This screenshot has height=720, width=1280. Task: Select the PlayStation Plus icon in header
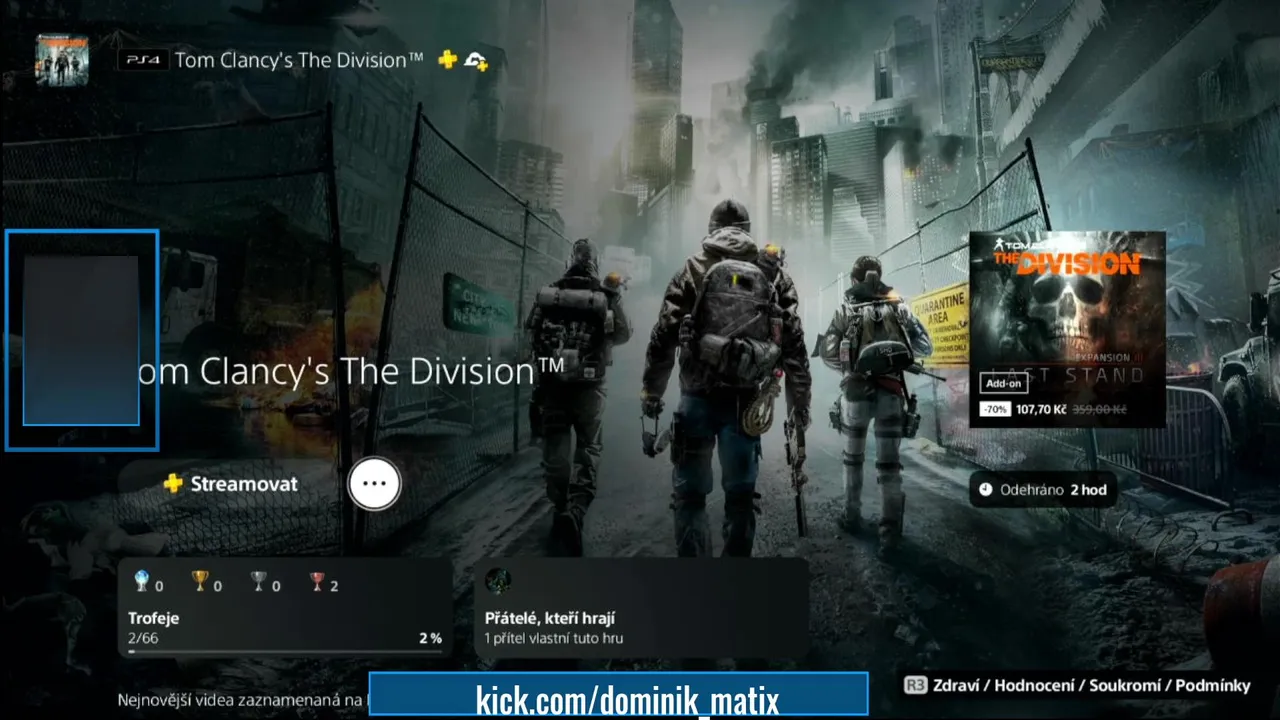[447, 60]
